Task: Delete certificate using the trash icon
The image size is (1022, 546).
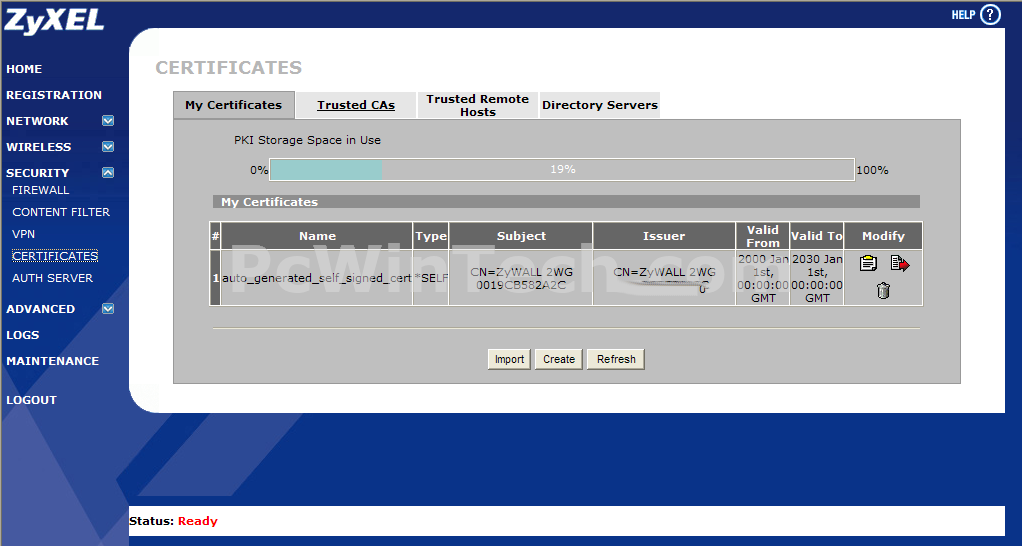Action: [x=883, y=291]
